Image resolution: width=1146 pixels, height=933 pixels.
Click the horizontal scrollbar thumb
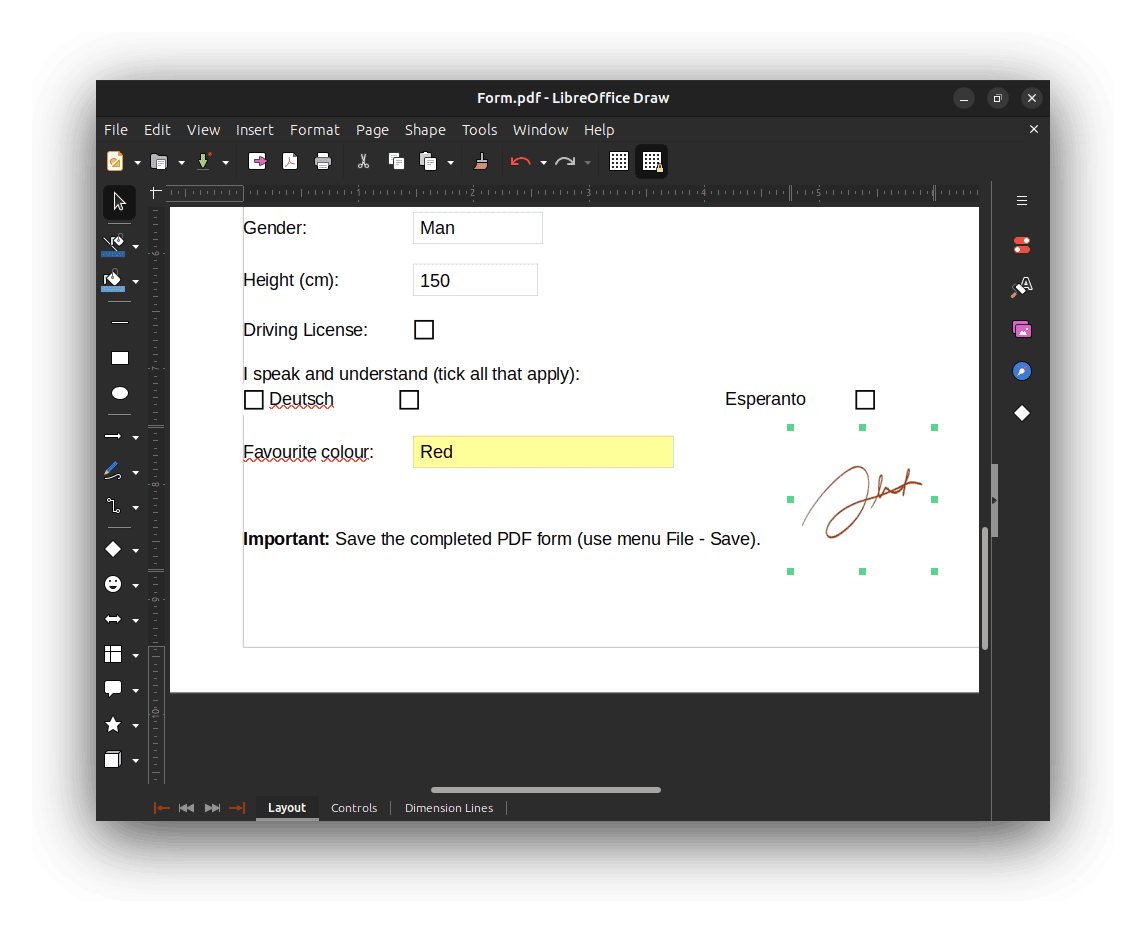coord(546,790)
